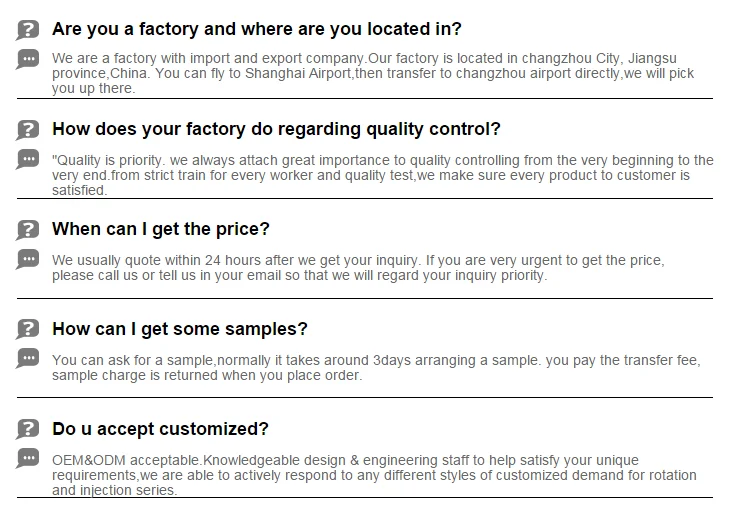Select heading about factory quality control

(276, 129)
